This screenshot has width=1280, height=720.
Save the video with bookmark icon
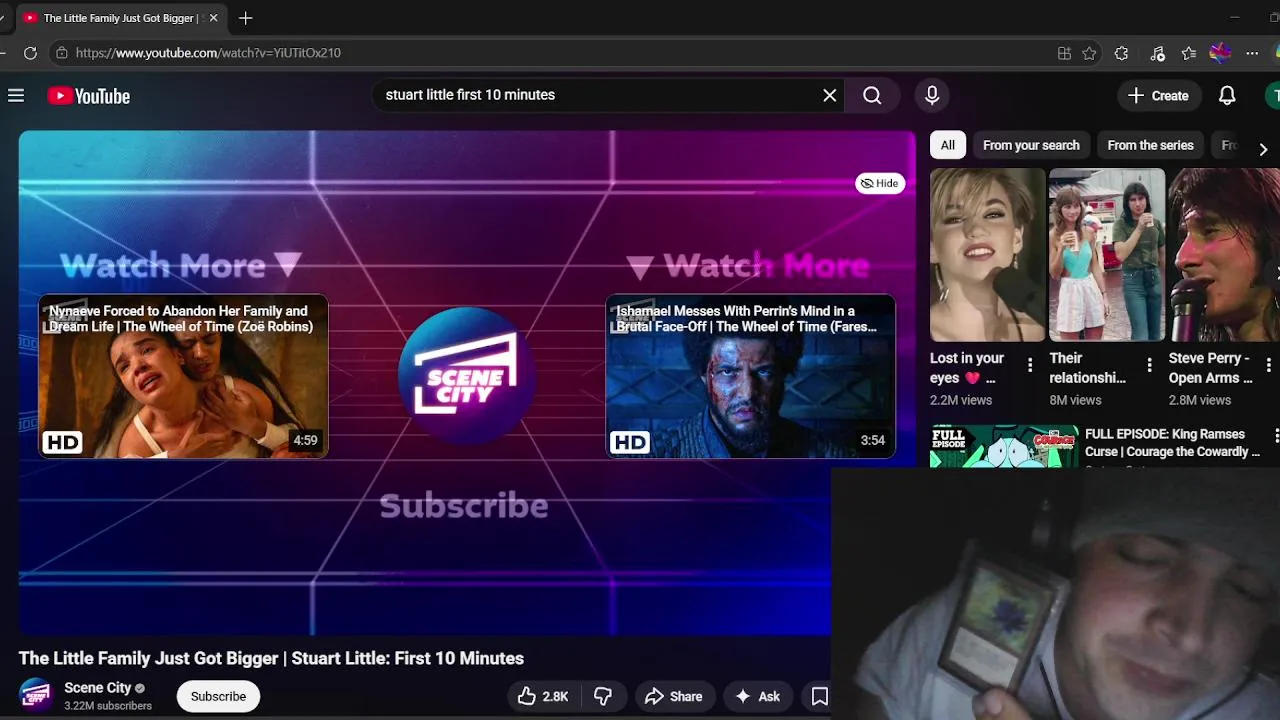pos(819,696)
